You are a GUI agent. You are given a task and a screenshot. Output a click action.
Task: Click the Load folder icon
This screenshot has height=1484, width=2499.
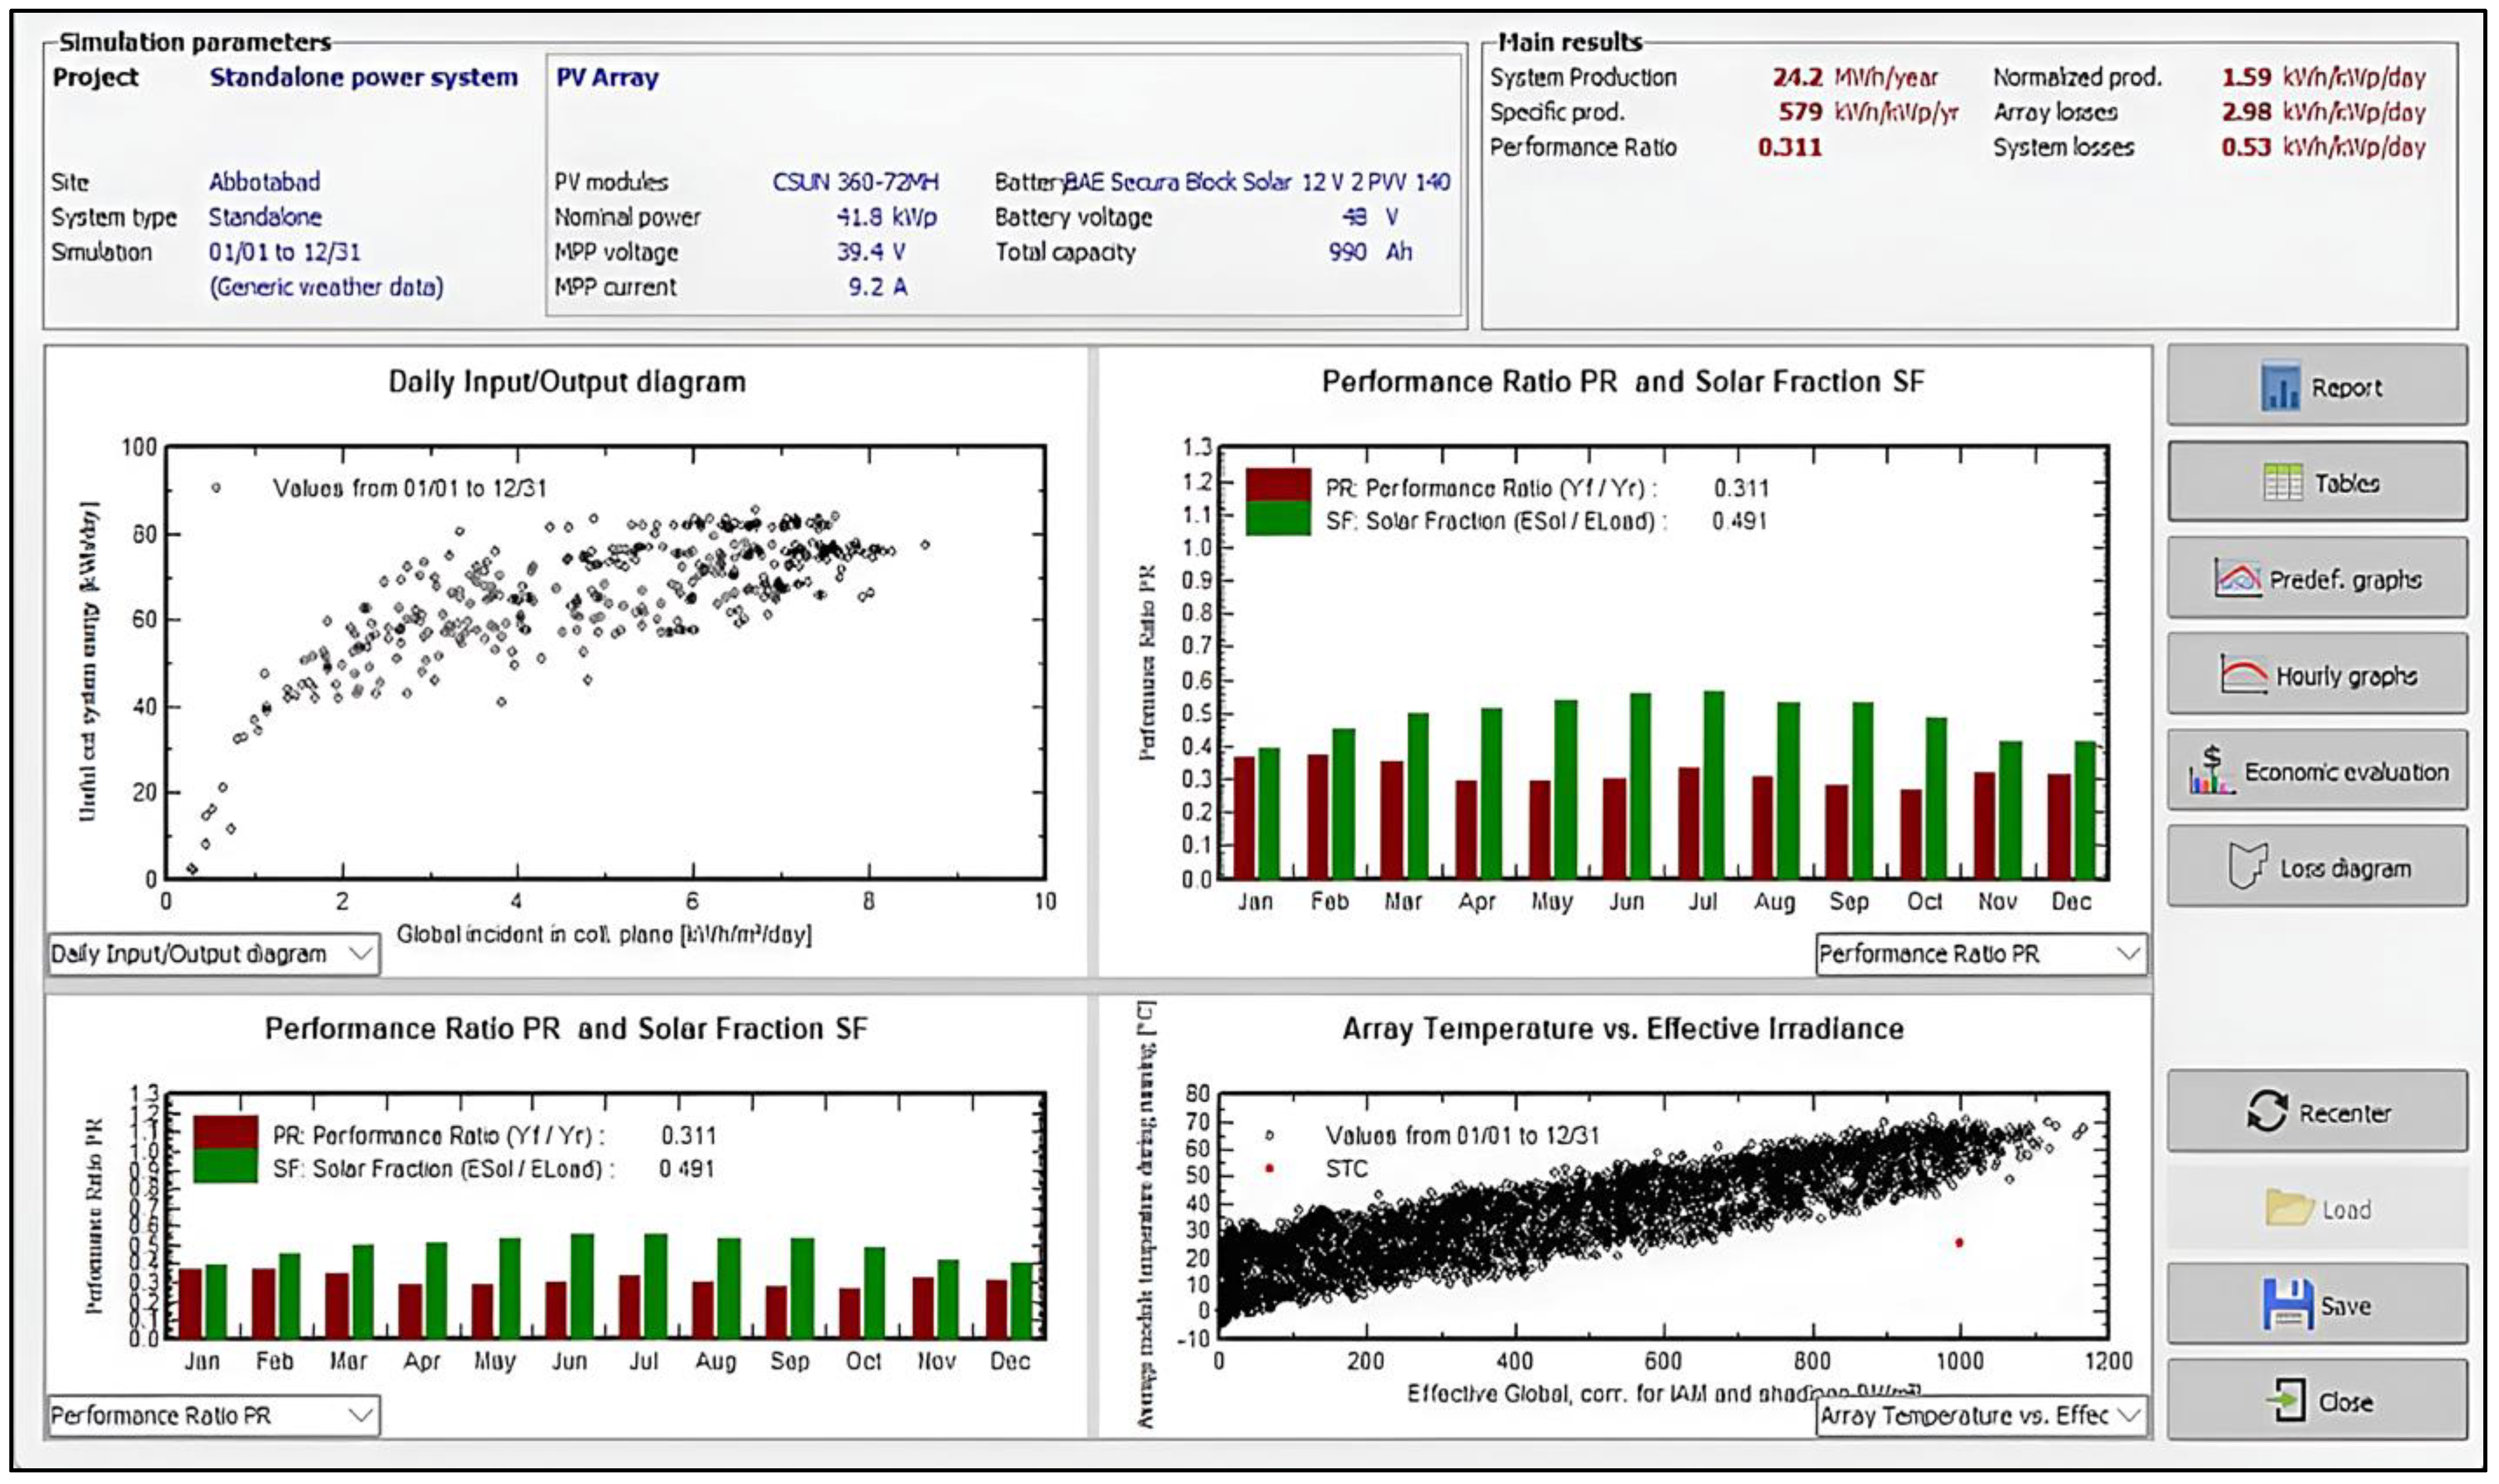click(x=2290, y=1208)
